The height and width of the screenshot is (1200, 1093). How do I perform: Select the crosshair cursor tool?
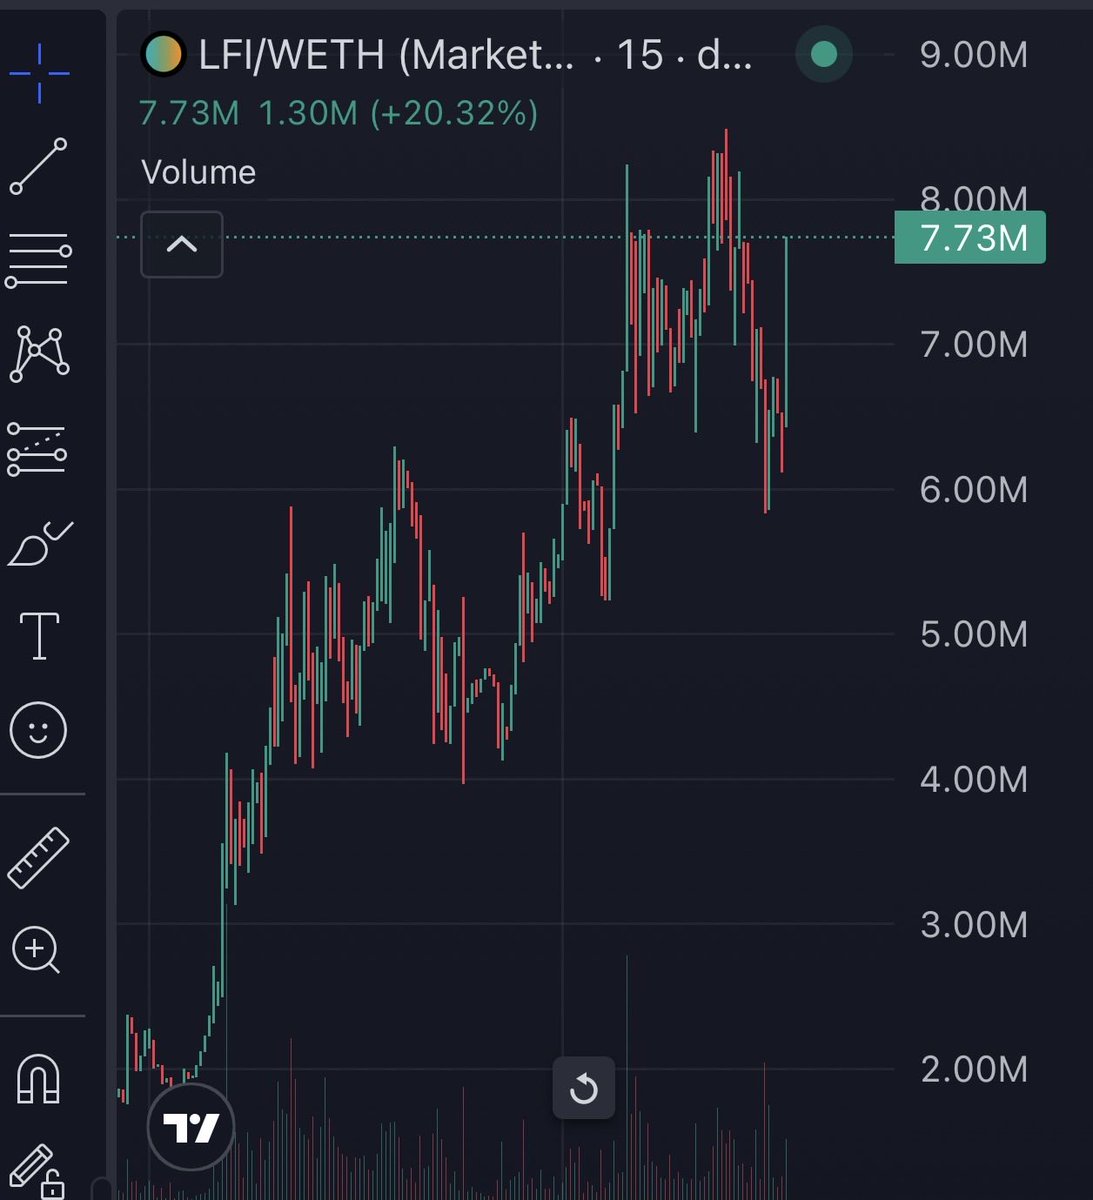point(39,72)
